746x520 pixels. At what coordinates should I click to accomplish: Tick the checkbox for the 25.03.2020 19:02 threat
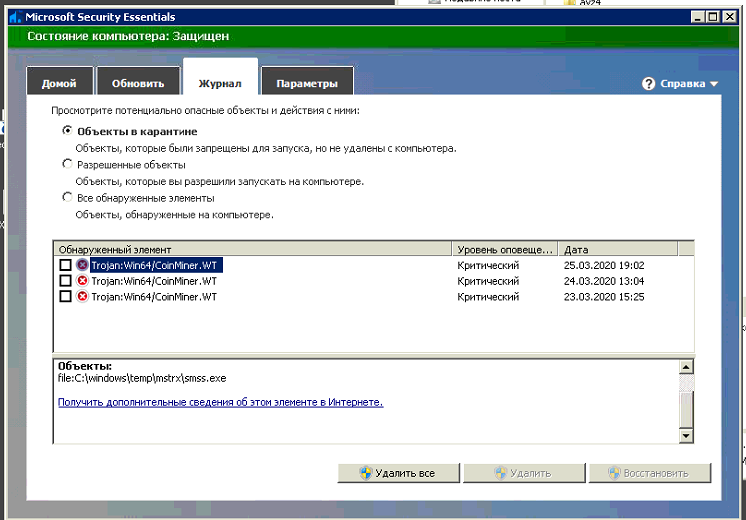point(66,265)
